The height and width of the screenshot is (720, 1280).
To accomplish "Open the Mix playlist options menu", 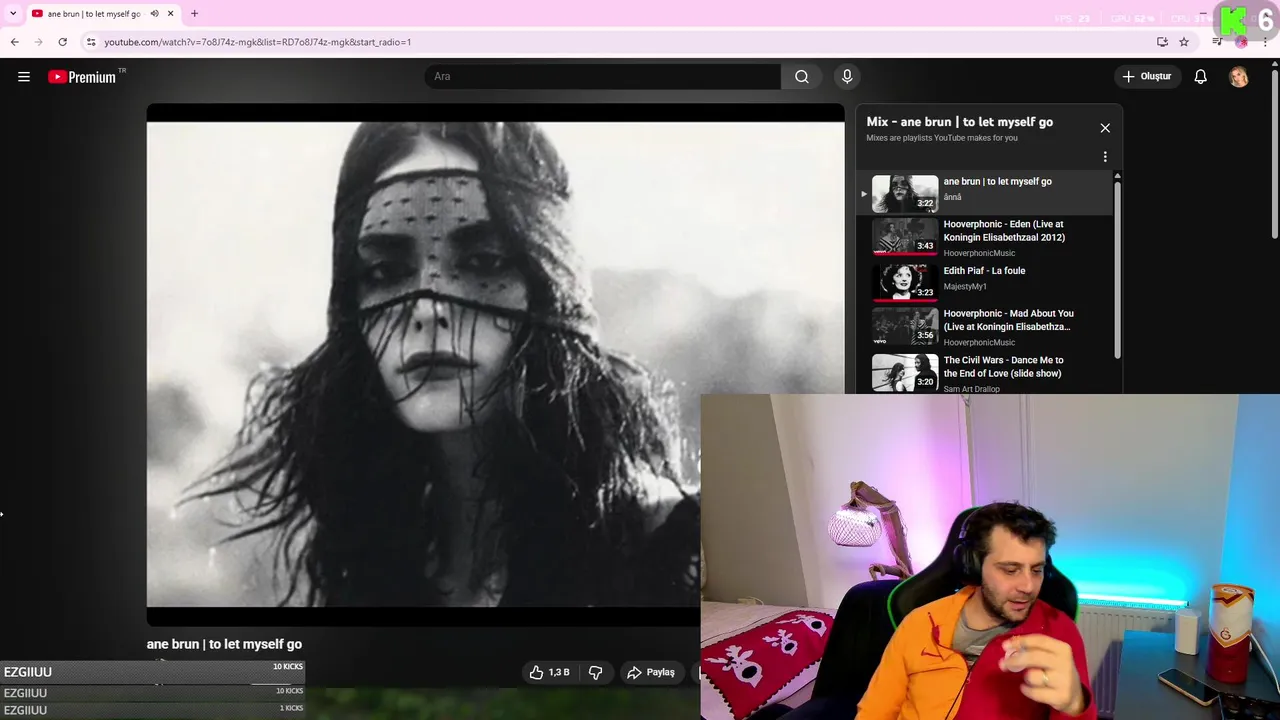I will (1105, 157).
